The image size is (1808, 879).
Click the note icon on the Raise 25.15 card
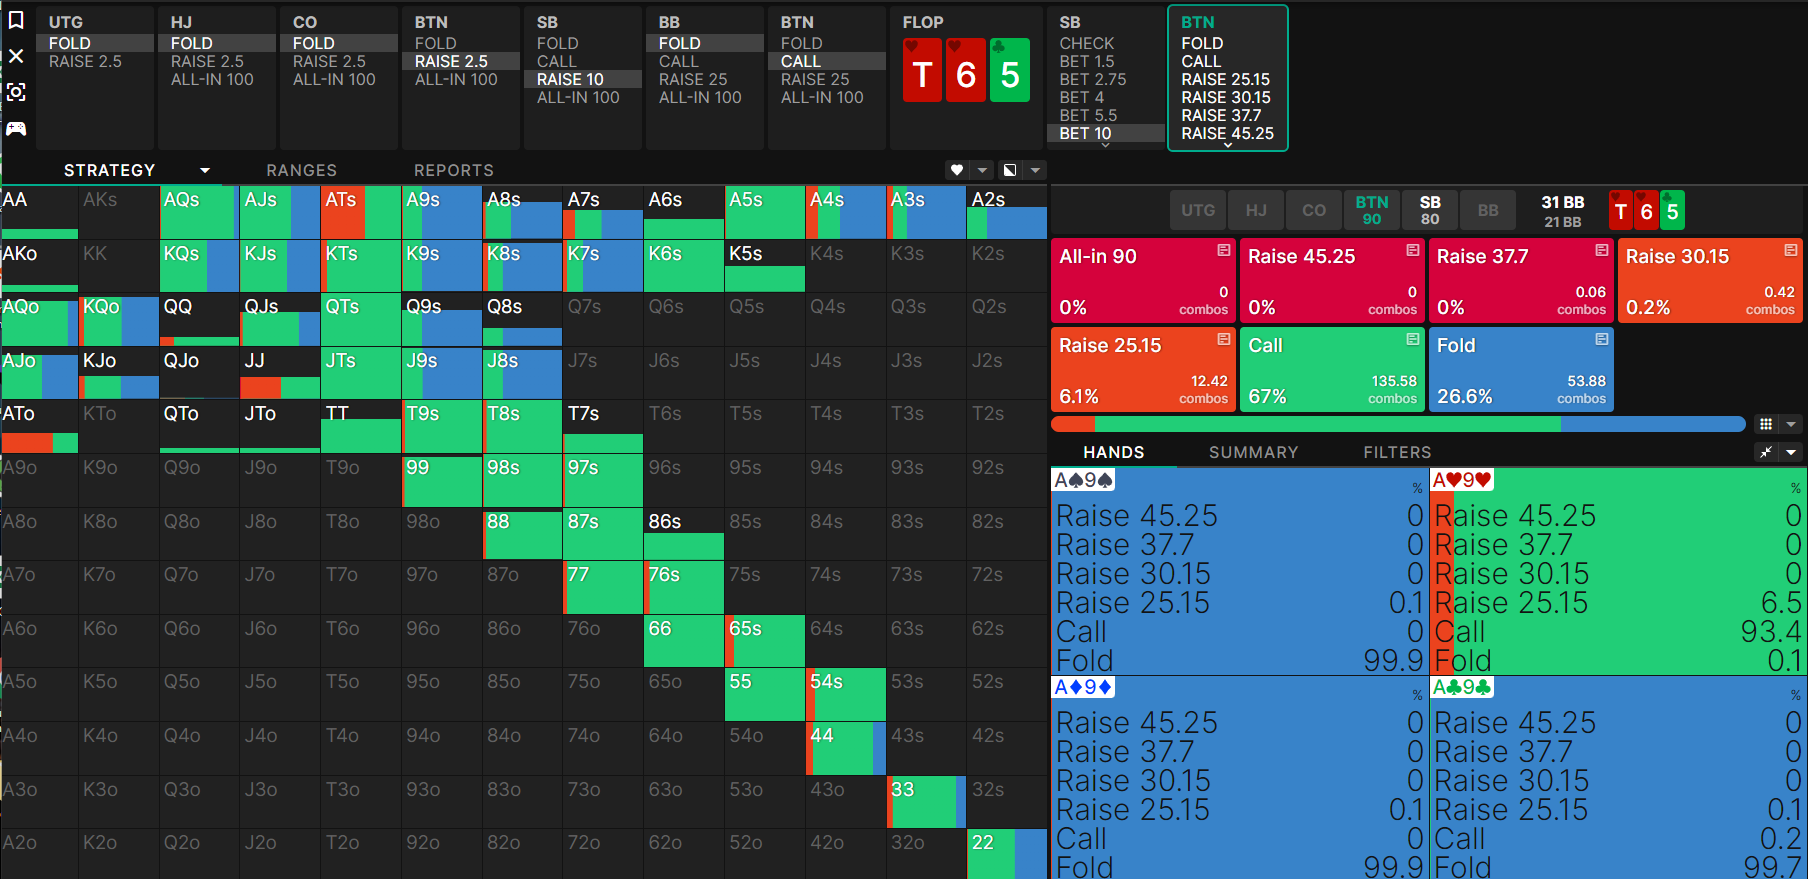[1223, 339]
